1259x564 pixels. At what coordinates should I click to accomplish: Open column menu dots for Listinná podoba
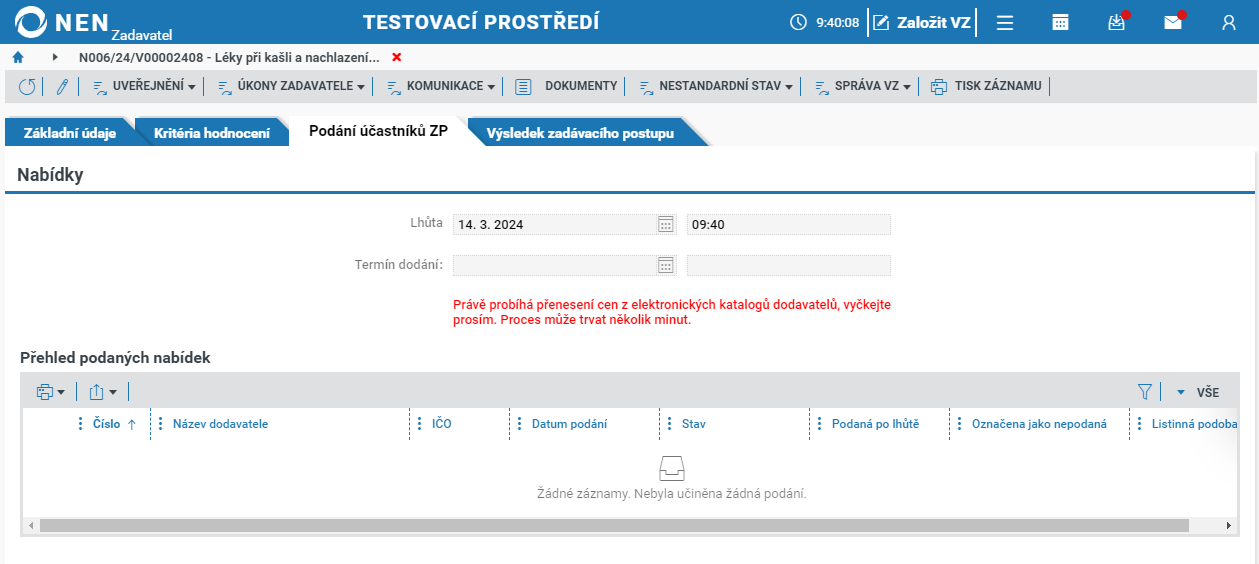click(x=1140, y=424)
